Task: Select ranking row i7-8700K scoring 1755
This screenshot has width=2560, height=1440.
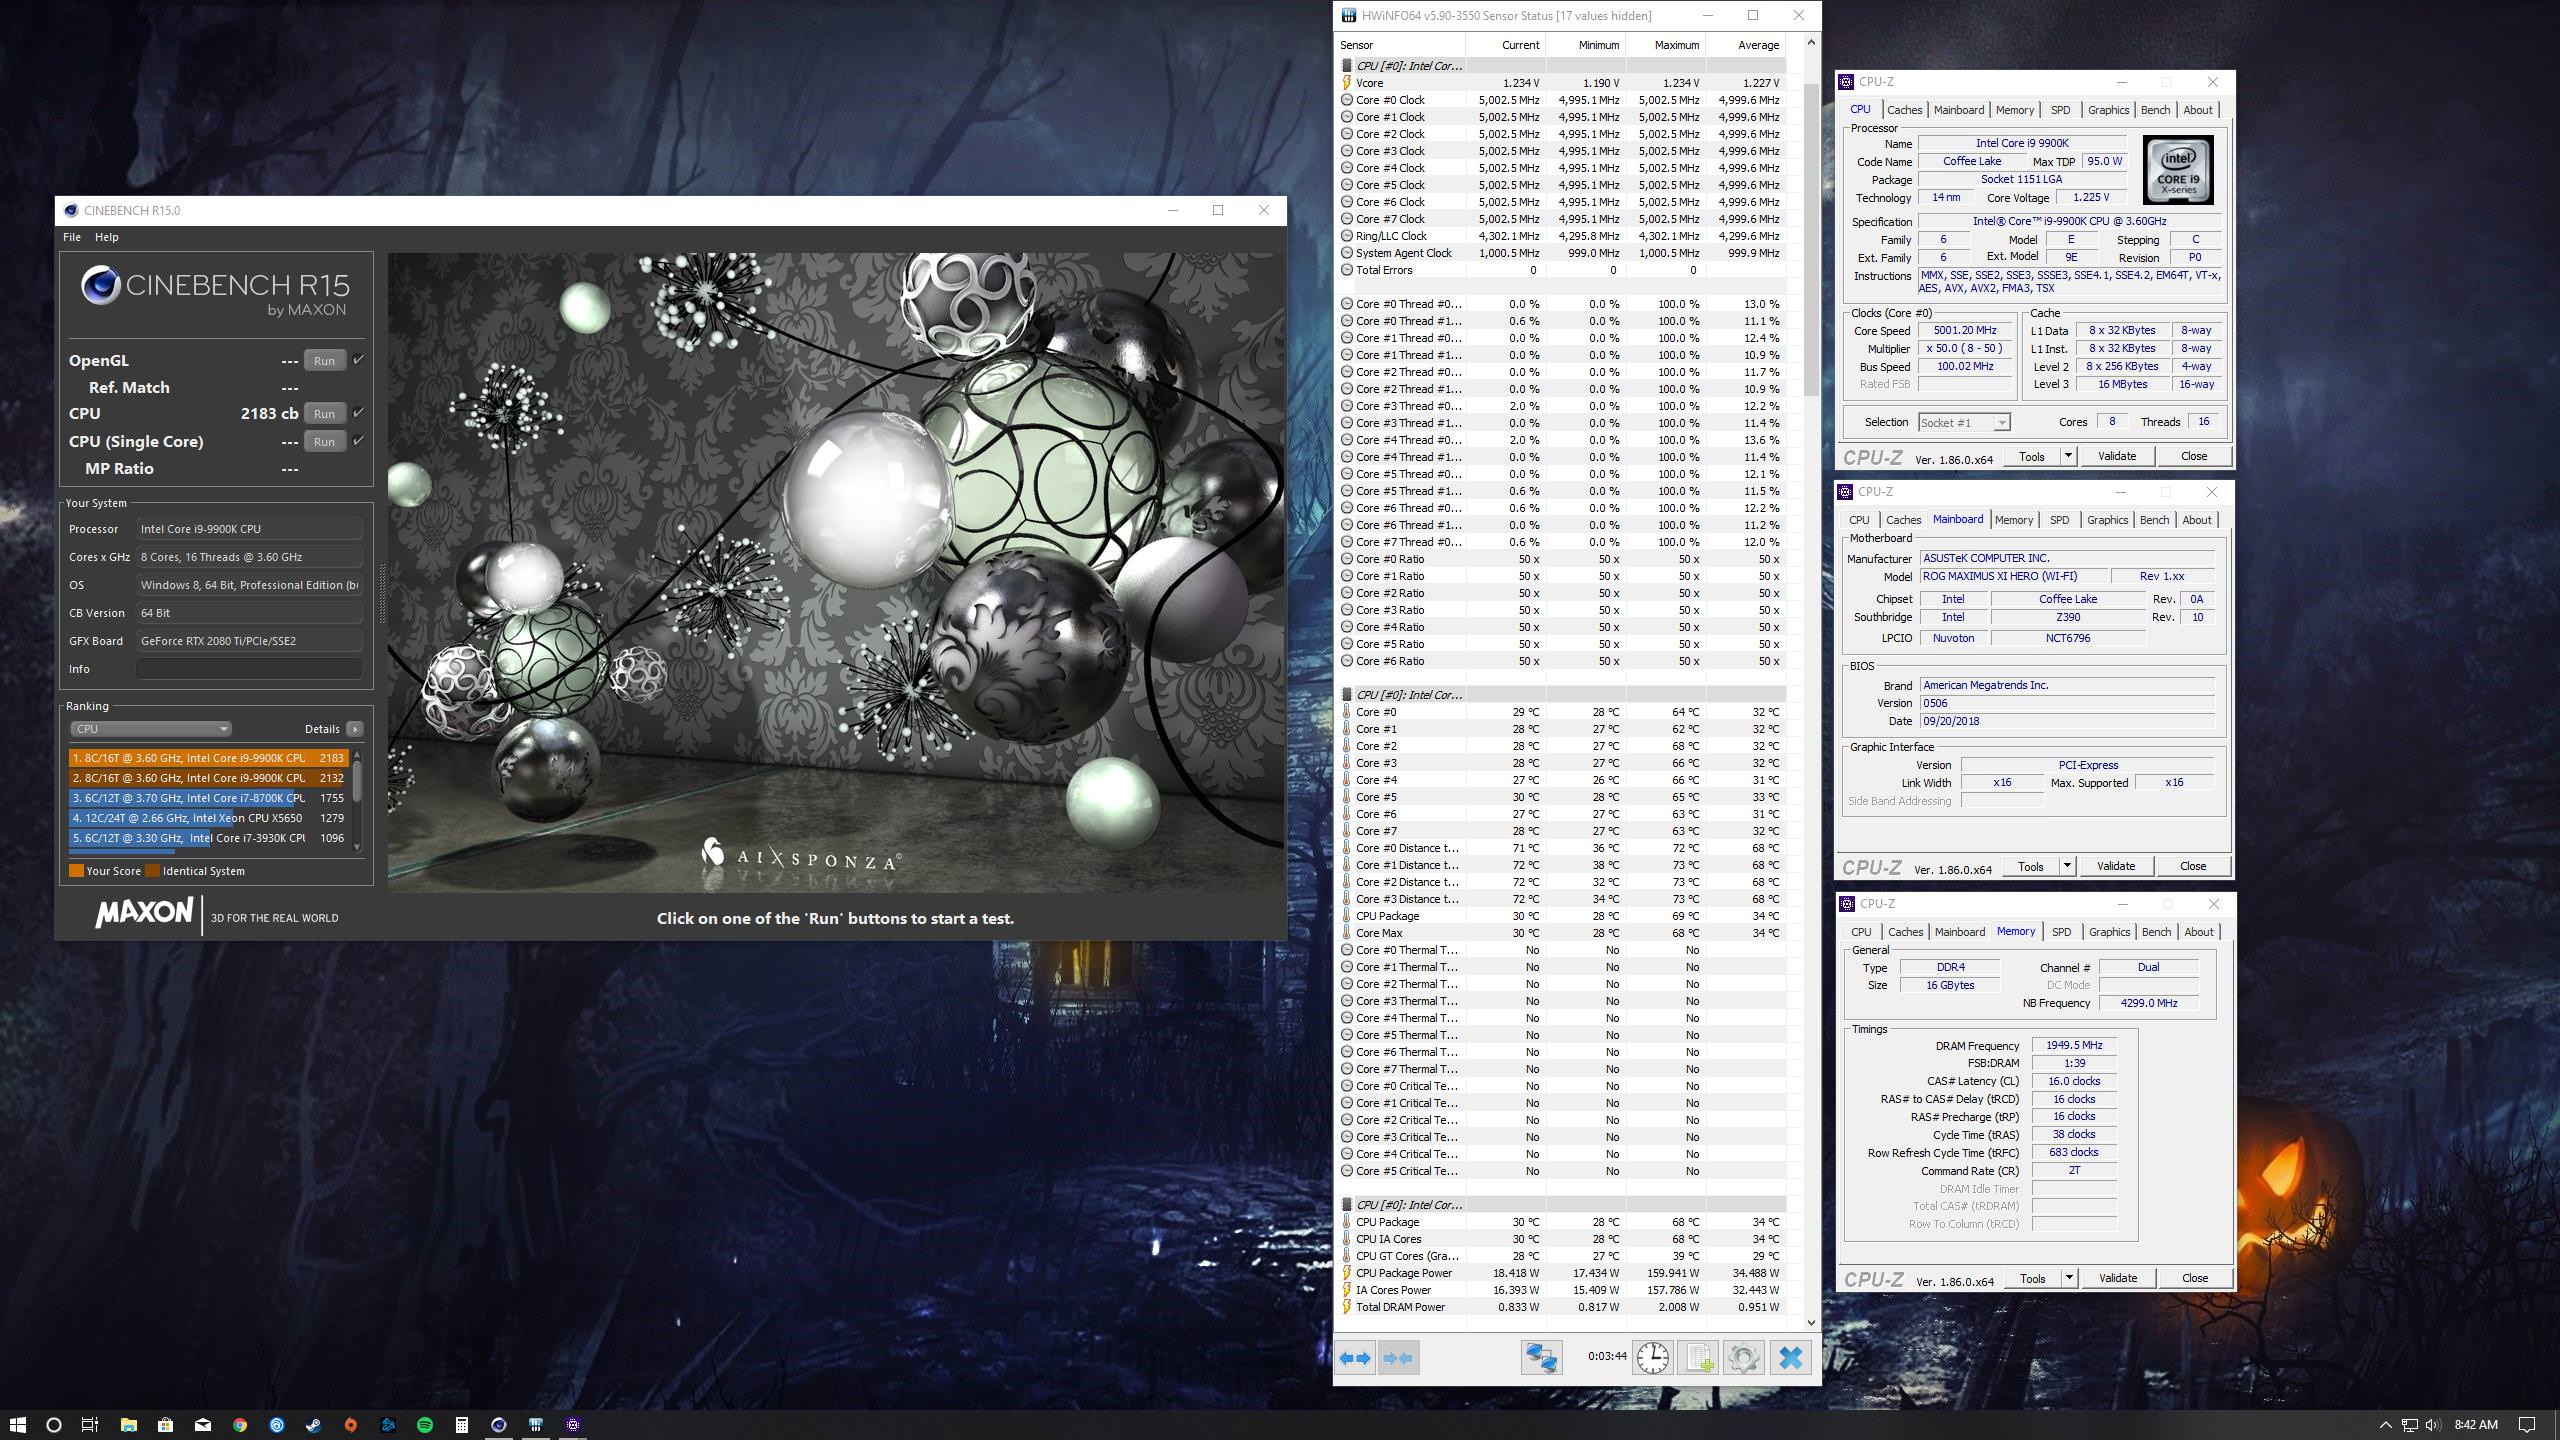Action: 208,798
